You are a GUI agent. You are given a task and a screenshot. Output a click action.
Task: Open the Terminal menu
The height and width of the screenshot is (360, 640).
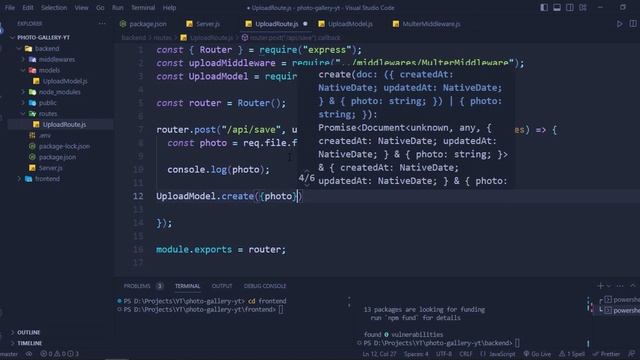coord(143,8)
